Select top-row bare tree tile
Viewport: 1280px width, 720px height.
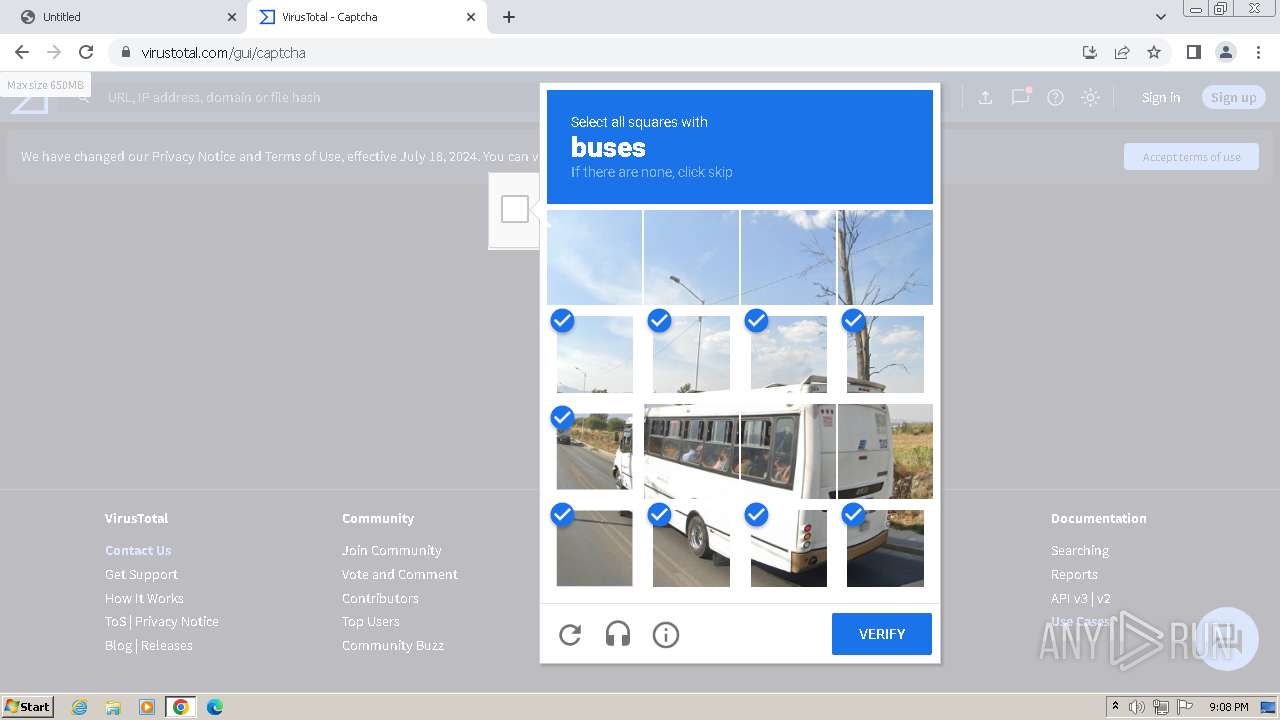click(x=885, y=257)
